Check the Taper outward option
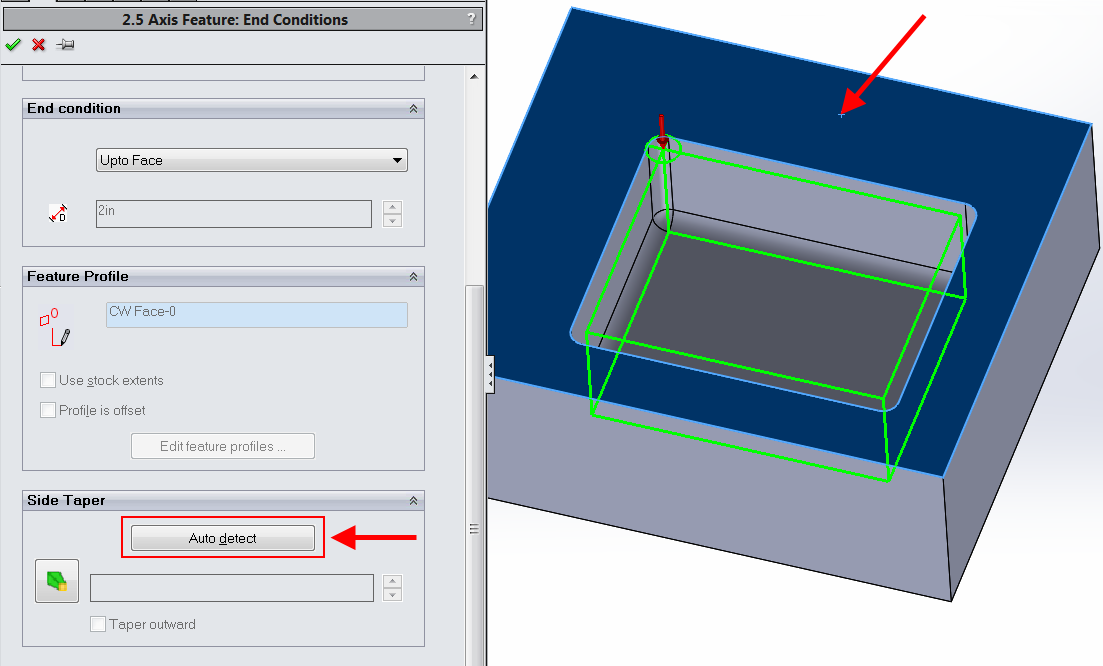1103x666 pixels. point(98,624)
